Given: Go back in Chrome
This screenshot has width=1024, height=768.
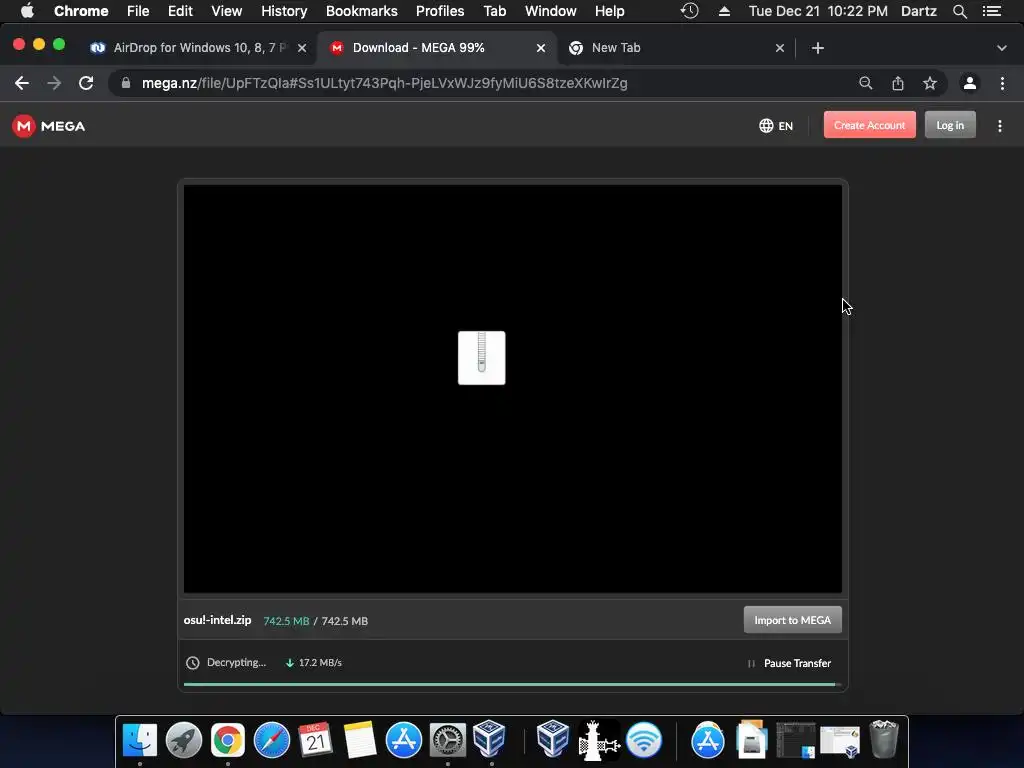Looking at the screenshot, I should 22,83.
